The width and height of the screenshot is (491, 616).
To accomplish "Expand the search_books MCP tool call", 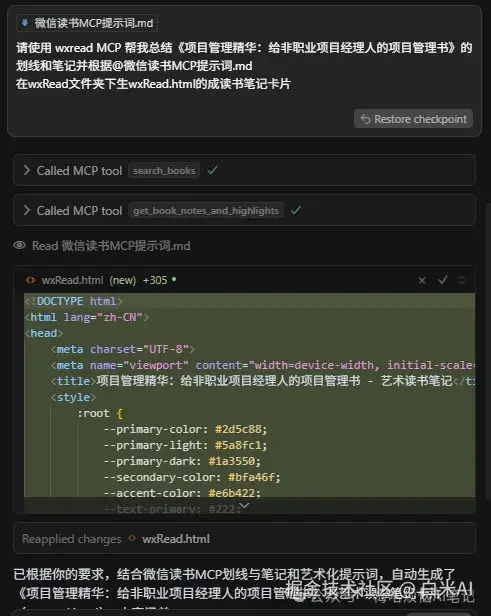I will 27,170.
